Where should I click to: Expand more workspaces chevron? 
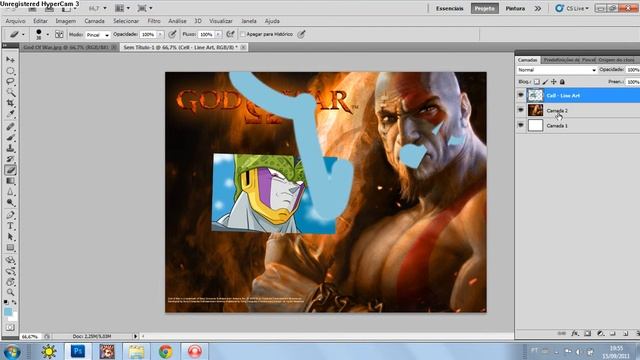[x=538, y=8]
